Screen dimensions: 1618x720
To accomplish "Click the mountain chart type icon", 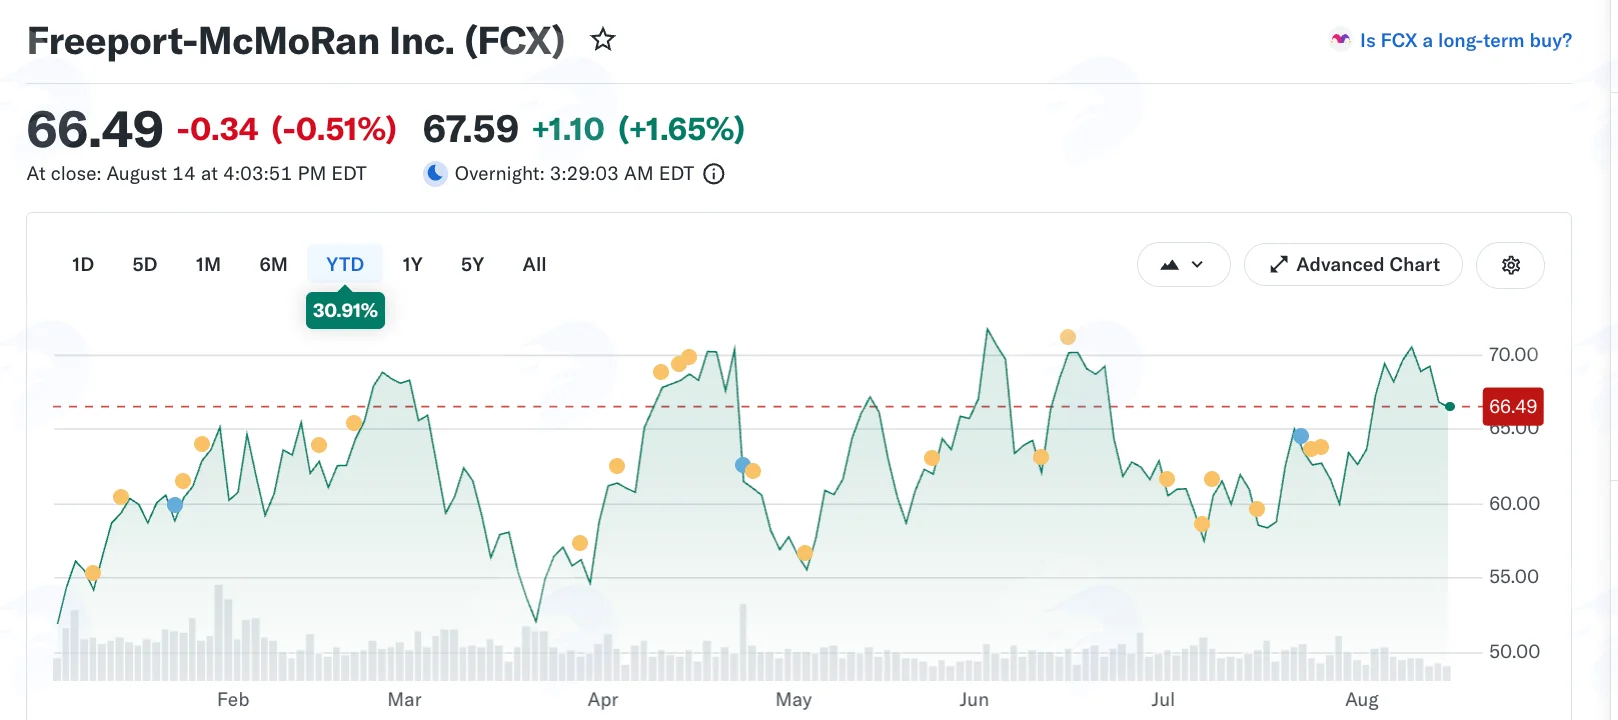I will click(x=1169, y=265).
